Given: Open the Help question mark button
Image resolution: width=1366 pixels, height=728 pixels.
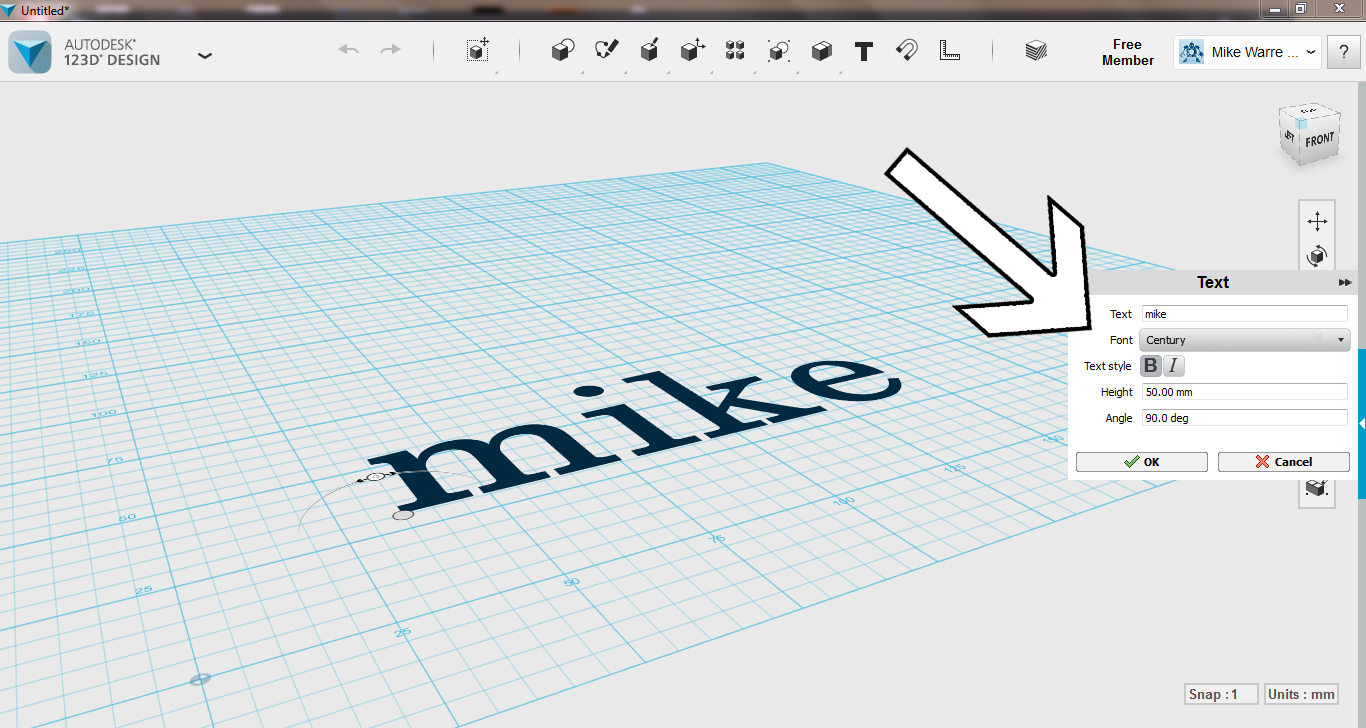Looking at the screenshot, I should click(x=1342, y=52).
